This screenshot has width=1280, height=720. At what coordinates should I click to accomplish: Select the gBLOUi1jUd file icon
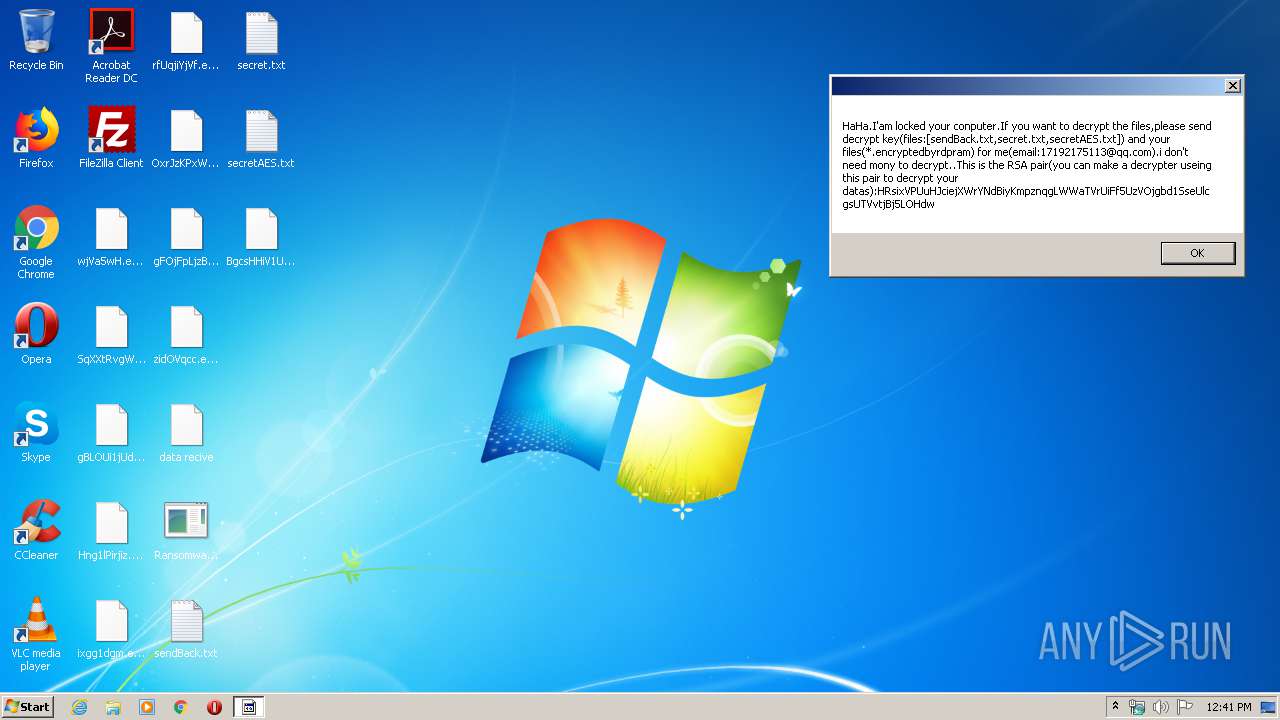(x=111, y=432)
